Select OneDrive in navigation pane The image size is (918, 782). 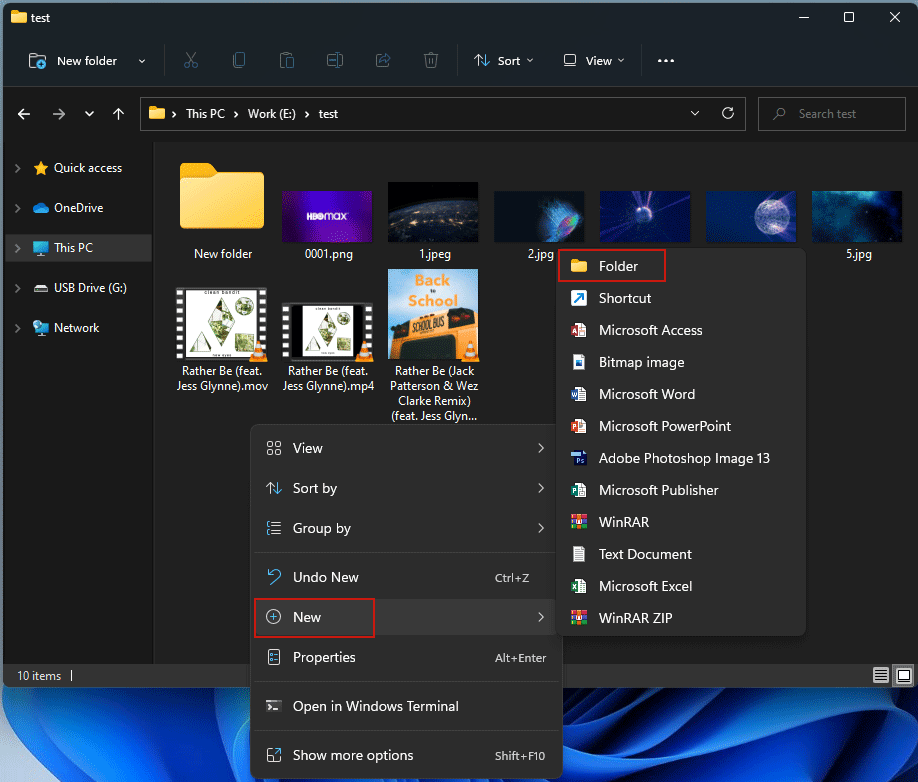point(78,208)
